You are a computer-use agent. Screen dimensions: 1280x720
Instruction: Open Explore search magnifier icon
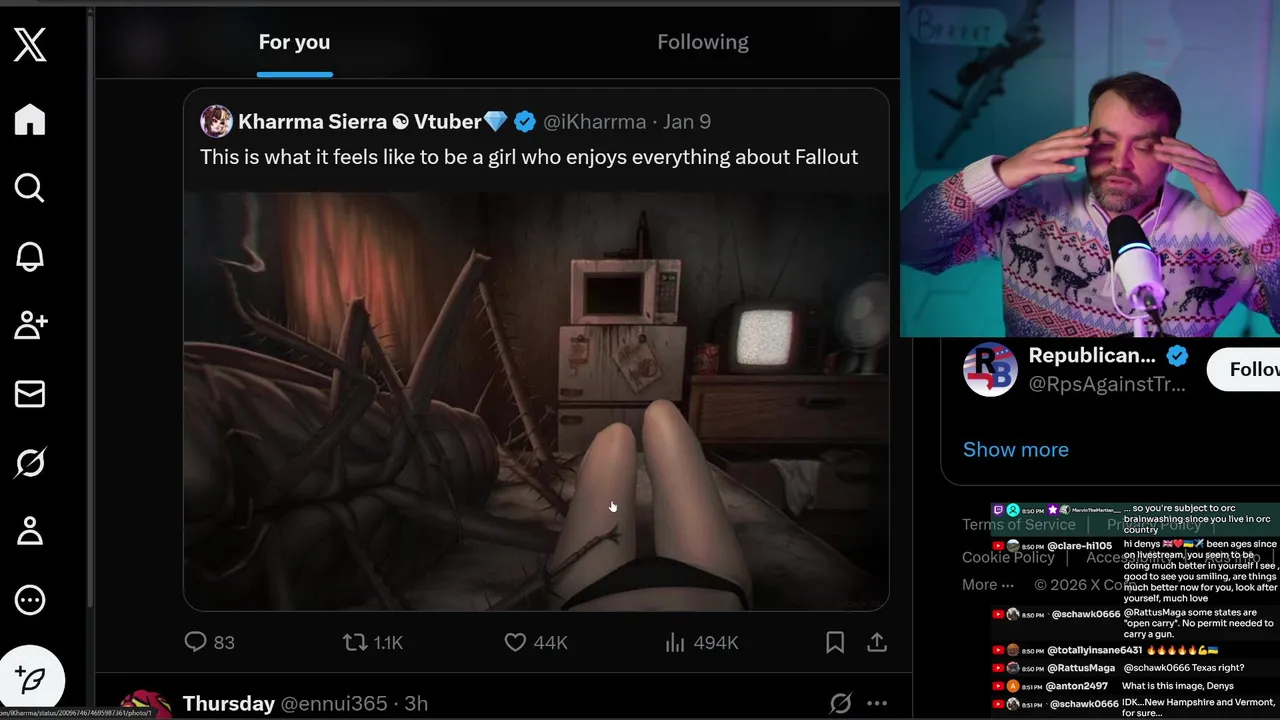point(30,188)
